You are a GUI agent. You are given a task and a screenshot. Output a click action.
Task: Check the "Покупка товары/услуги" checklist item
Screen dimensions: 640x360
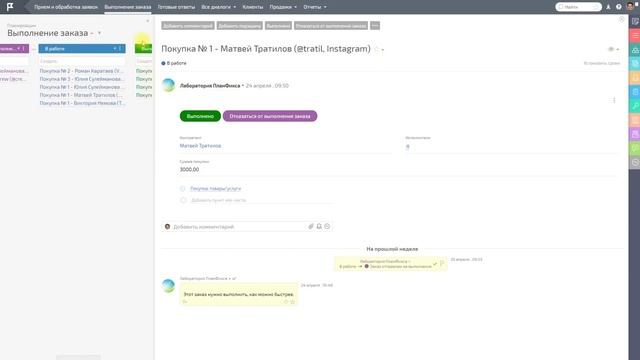(x=182, y=189)
